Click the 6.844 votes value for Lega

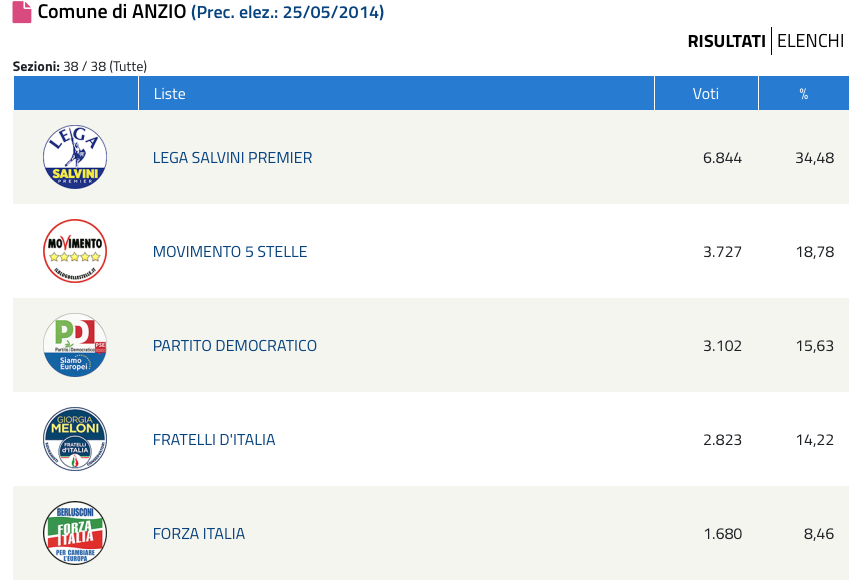(x=722, y=158)
